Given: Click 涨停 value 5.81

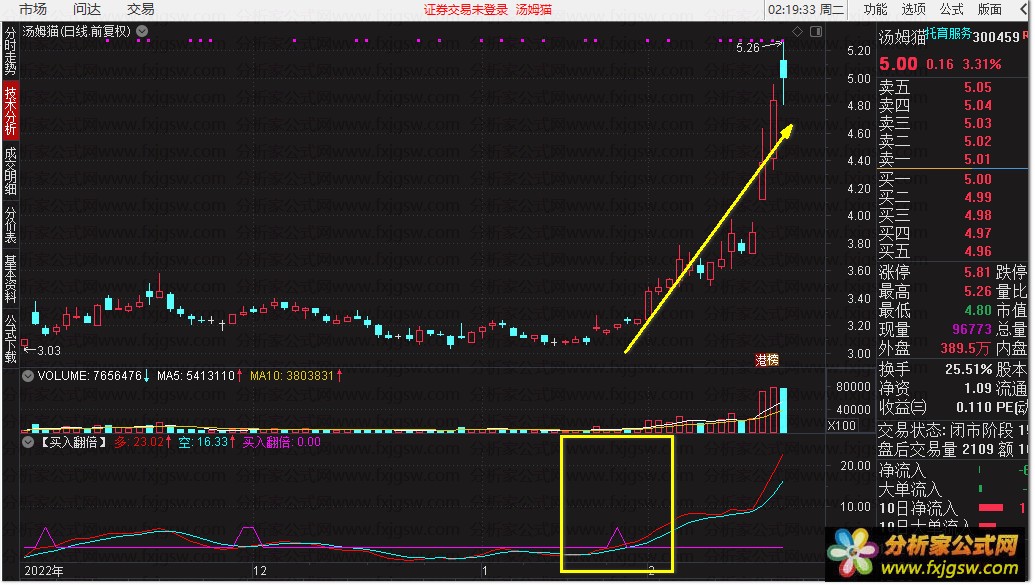Looking at the screenshot, I should (977, 272).
